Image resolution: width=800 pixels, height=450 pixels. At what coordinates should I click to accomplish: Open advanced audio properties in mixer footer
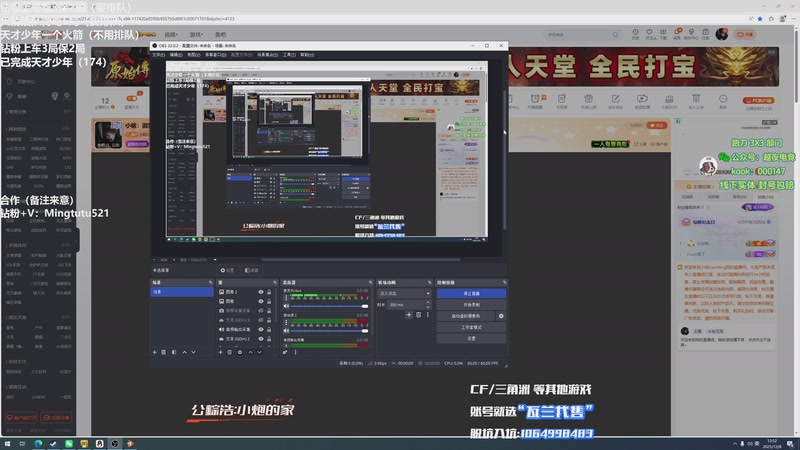(285, 352)
